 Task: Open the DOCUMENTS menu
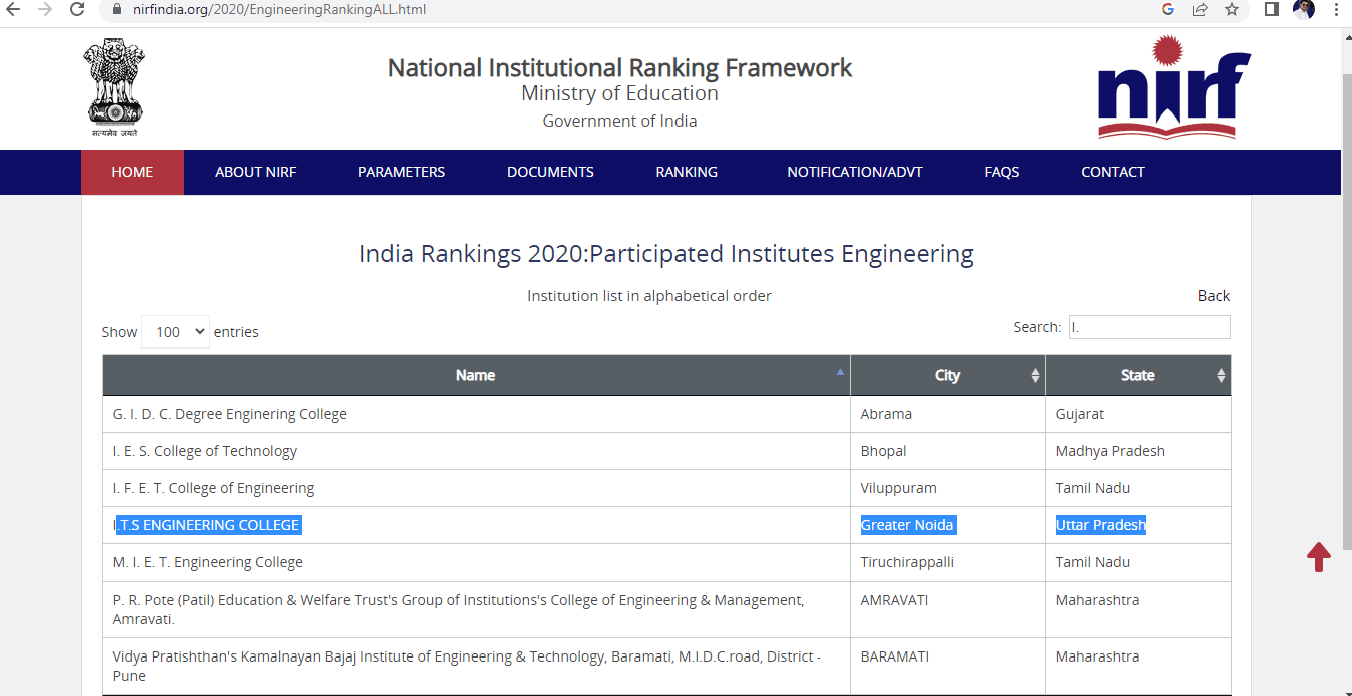pyautogui.click(x=550, y=172)
